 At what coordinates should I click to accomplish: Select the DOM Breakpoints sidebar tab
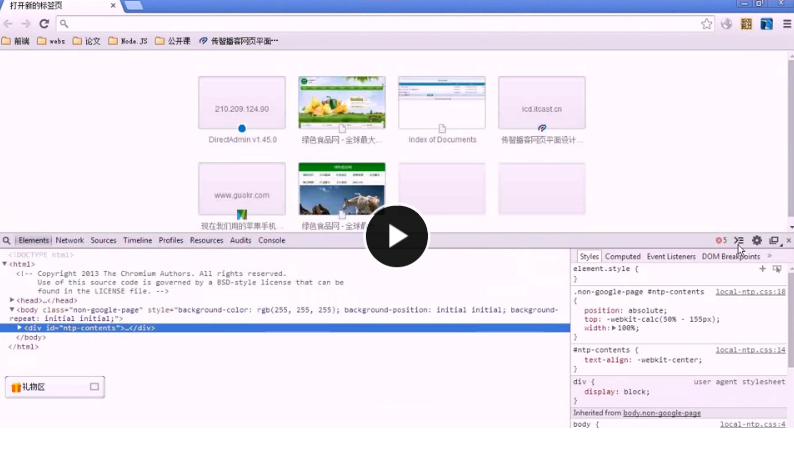pos(731,257)
